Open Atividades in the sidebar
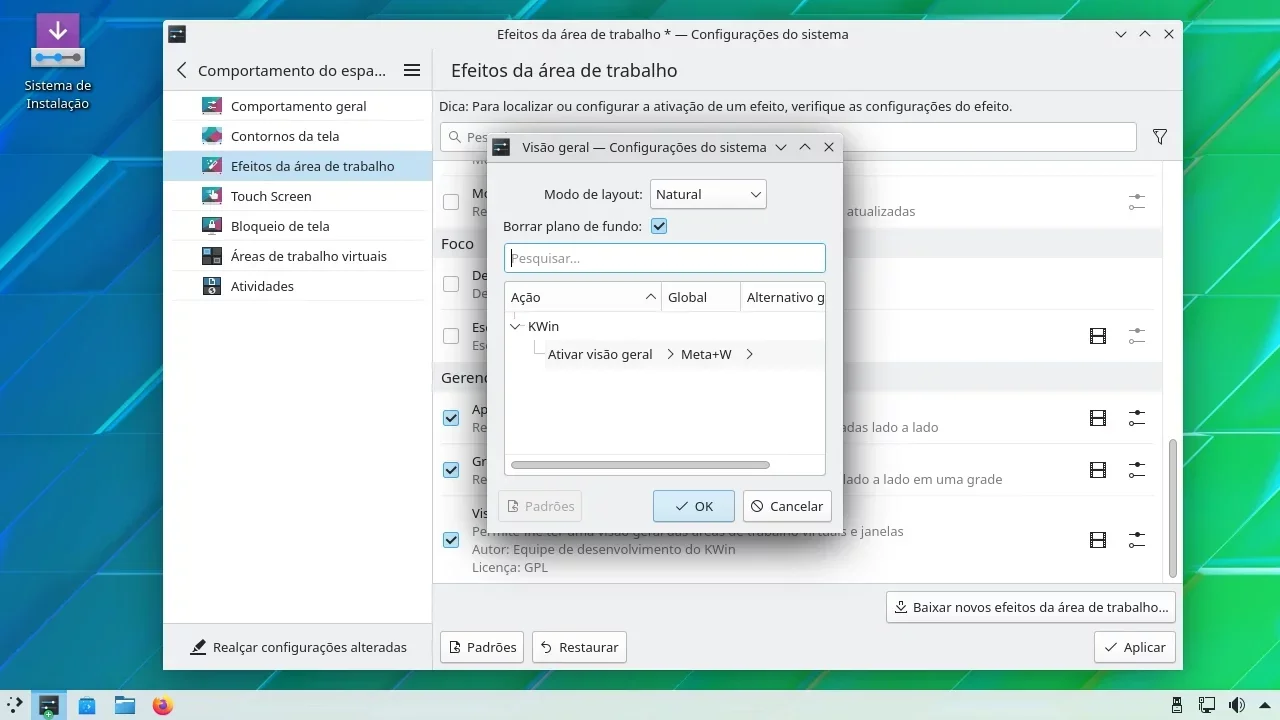 pyautogui.click(x=298, y=286)
